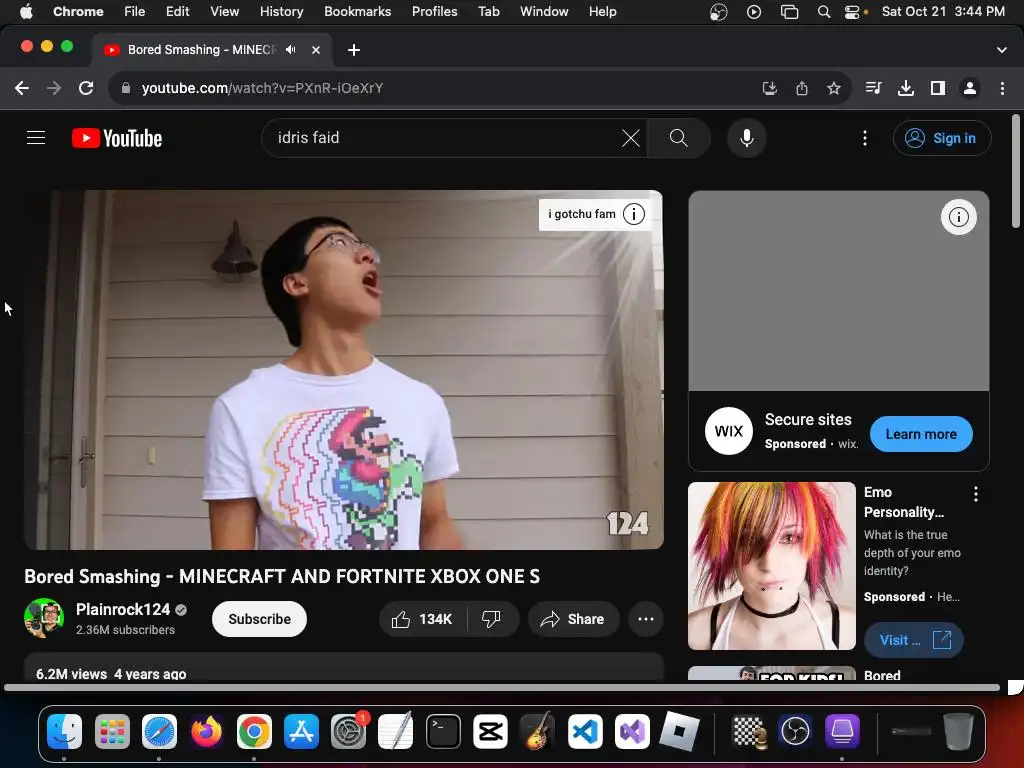Open a new tab with plus
Viewport: 1024px width, 768px height.
pos(353,50)
